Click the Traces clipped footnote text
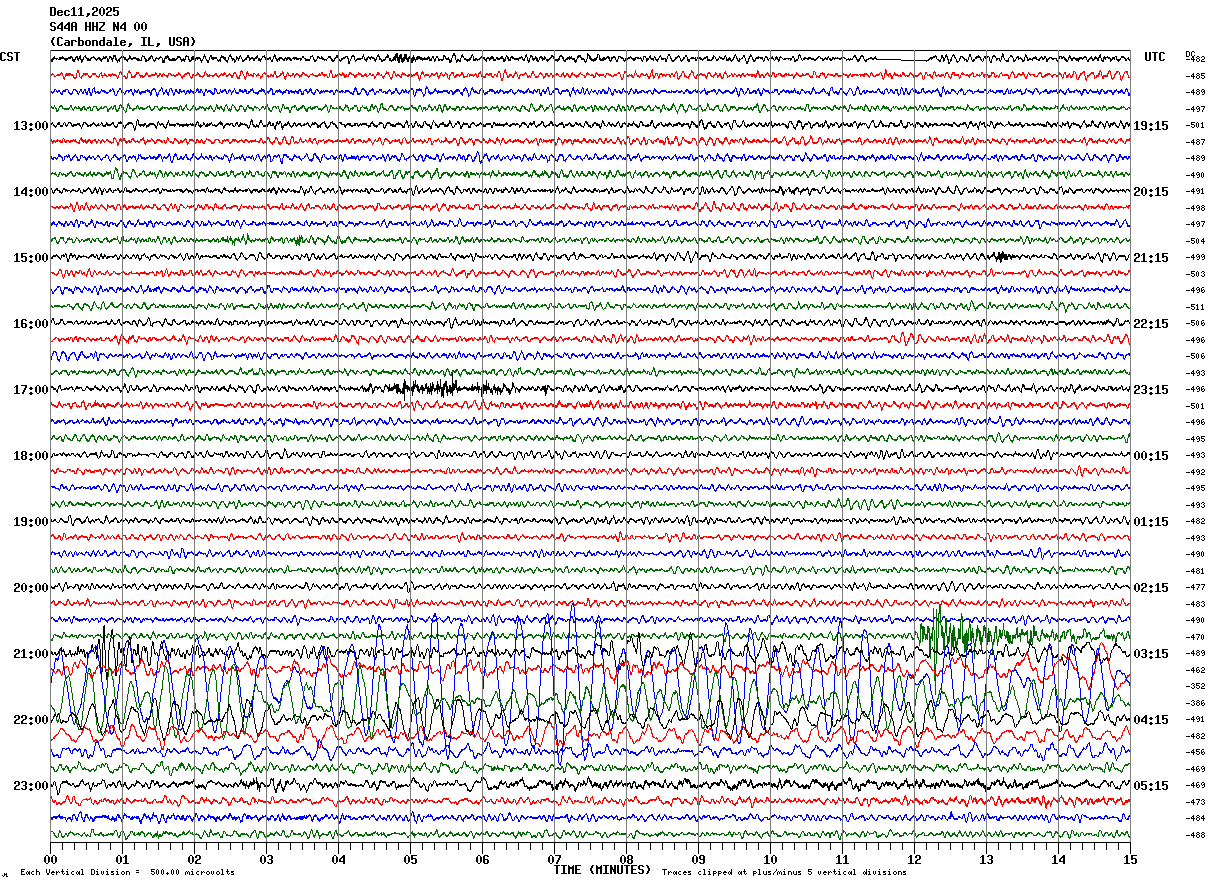Image resolution: width=1210 pixels, height=886 pixels. [x=784, y=873]
